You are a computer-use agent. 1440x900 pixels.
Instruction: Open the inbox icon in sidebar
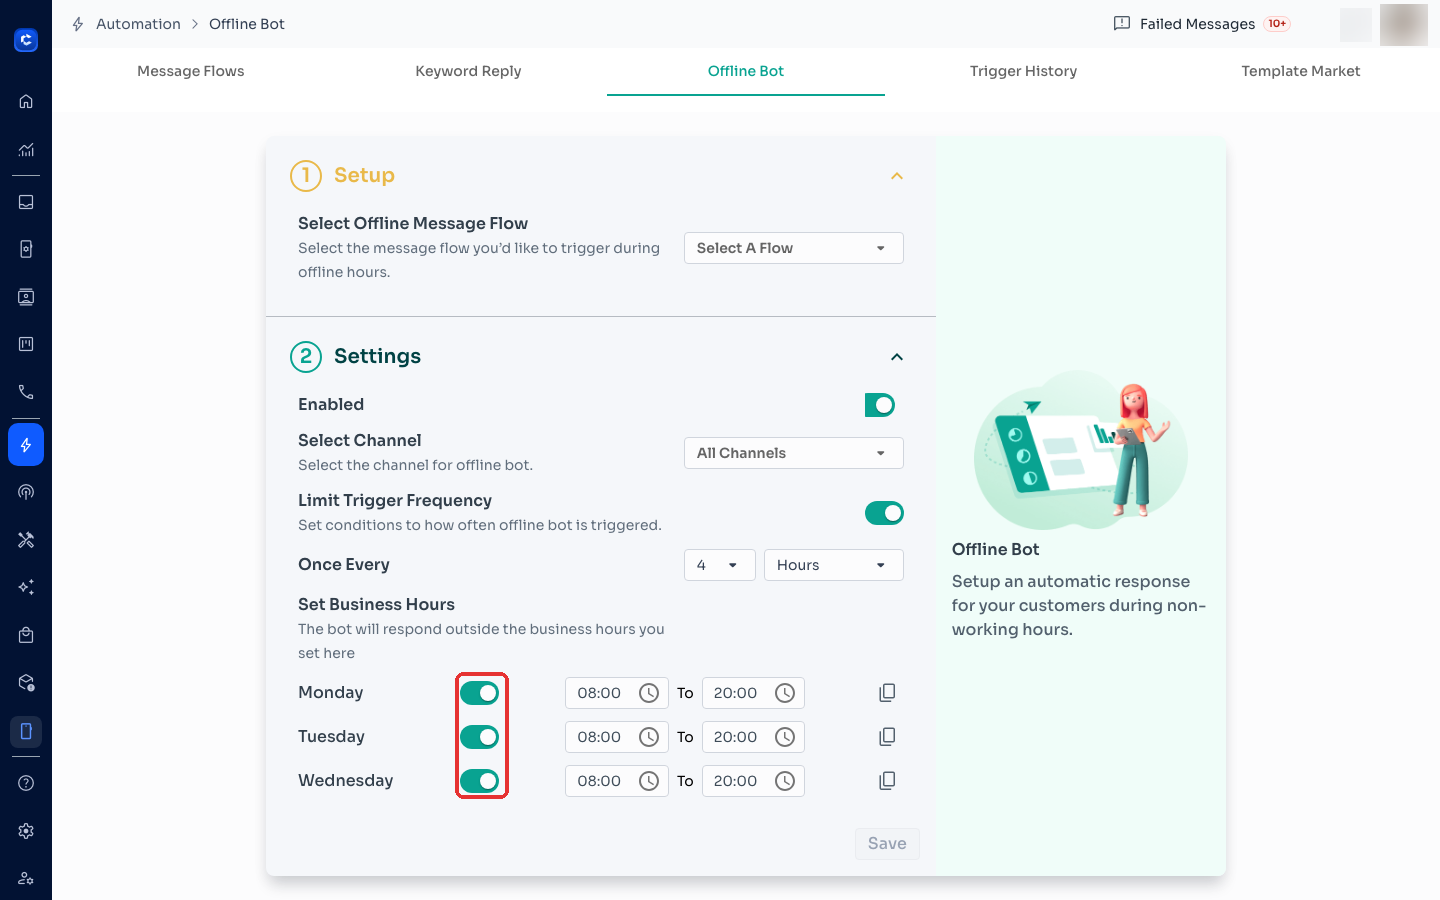coord(26,202)
